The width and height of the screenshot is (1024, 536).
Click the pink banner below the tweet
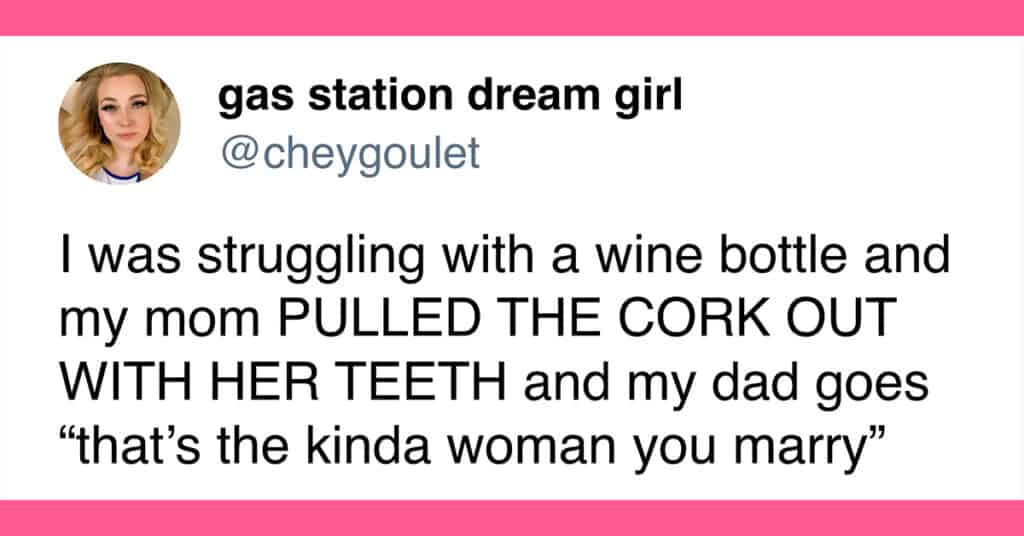[x=512, y=518]
